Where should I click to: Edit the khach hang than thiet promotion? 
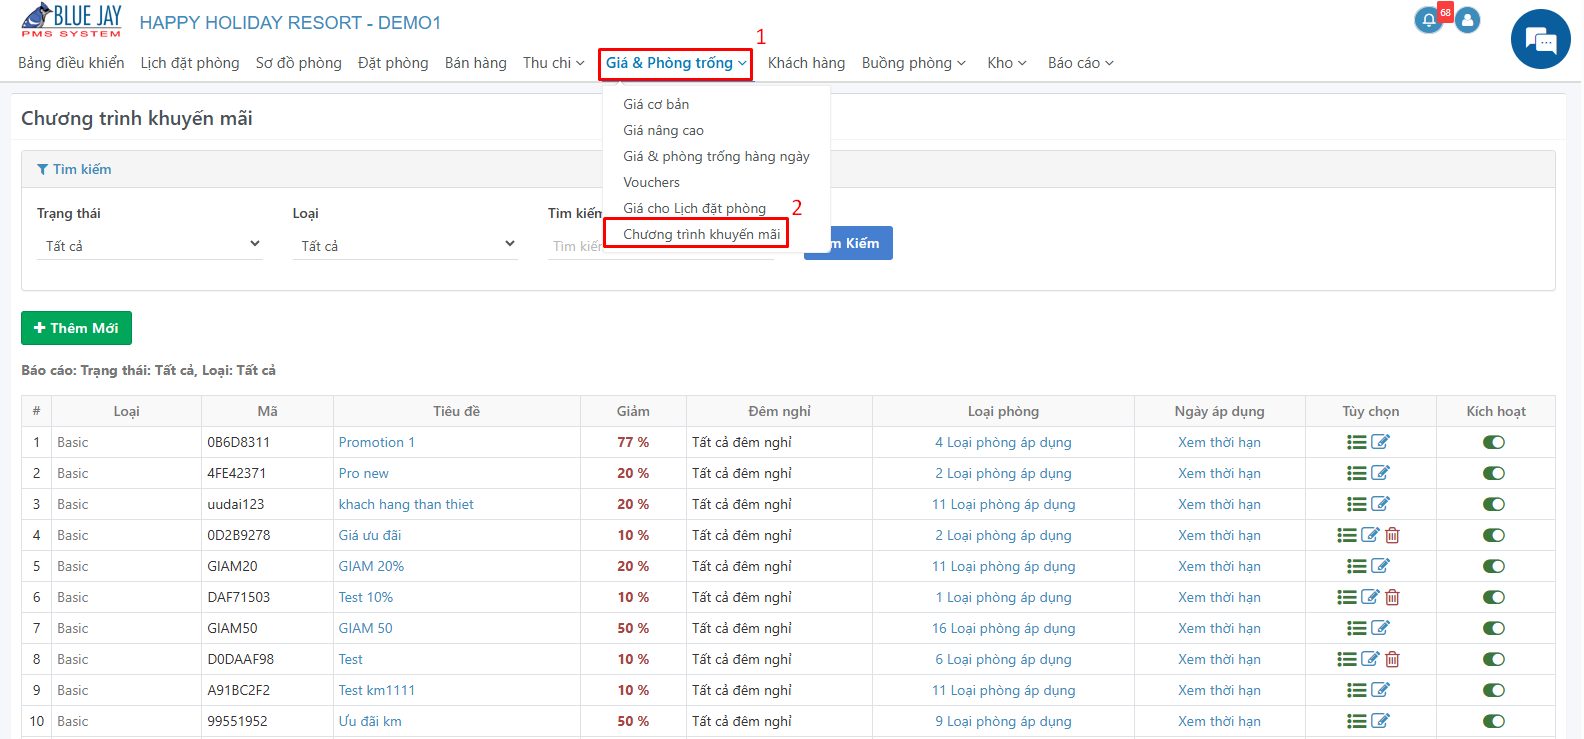[x=1381, y=504]
